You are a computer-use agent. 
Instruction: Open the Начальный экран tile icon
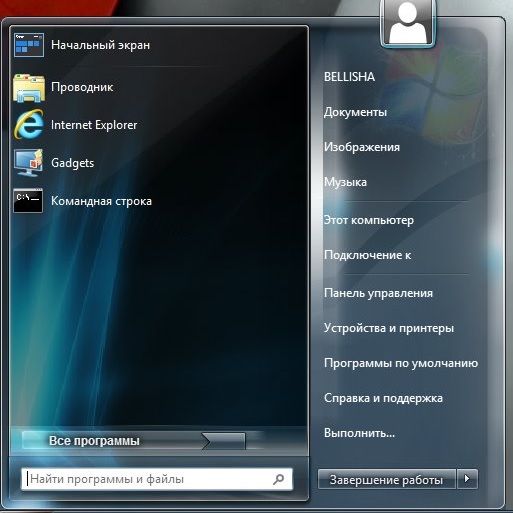[29, 45]
